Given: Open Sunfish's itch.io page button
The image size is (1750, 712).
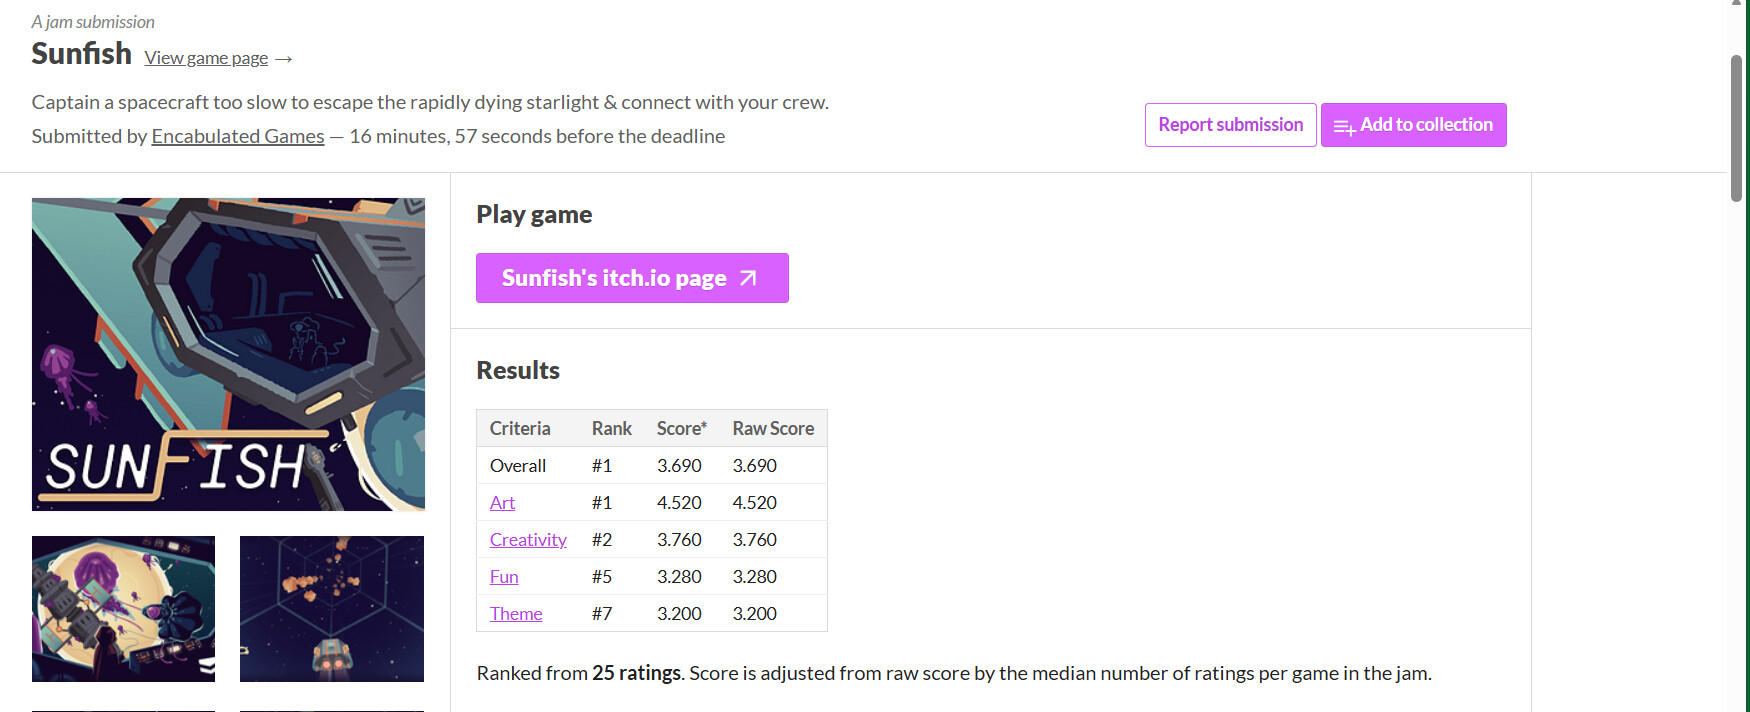Looking at the screenshot, I should tap(632, 278).
